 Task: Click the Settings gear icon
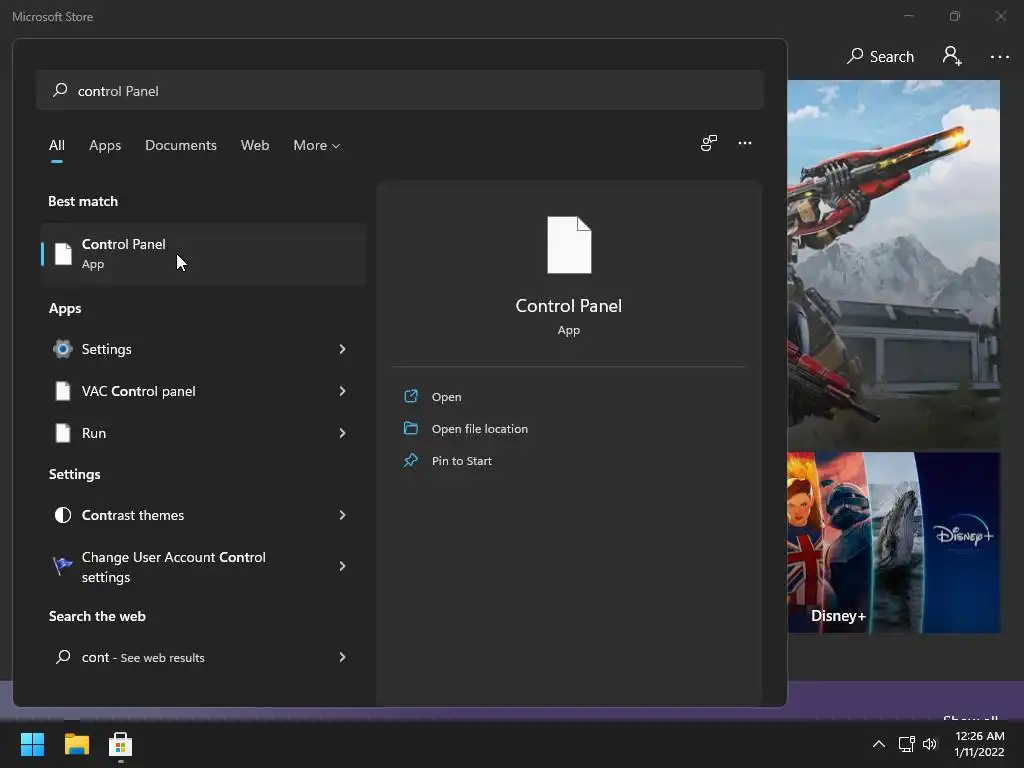tap(63, 349)
